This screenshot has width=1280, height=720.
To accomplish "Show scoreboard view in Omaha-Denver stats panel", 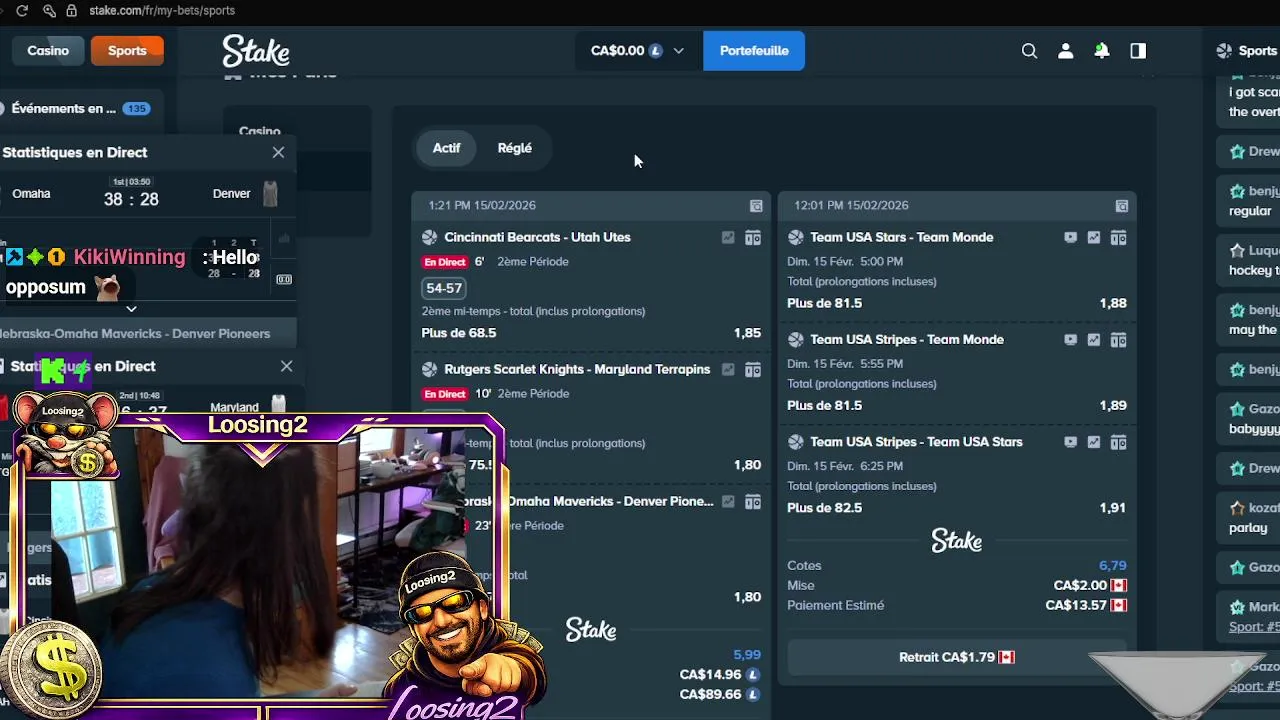I will click(284, 279).
